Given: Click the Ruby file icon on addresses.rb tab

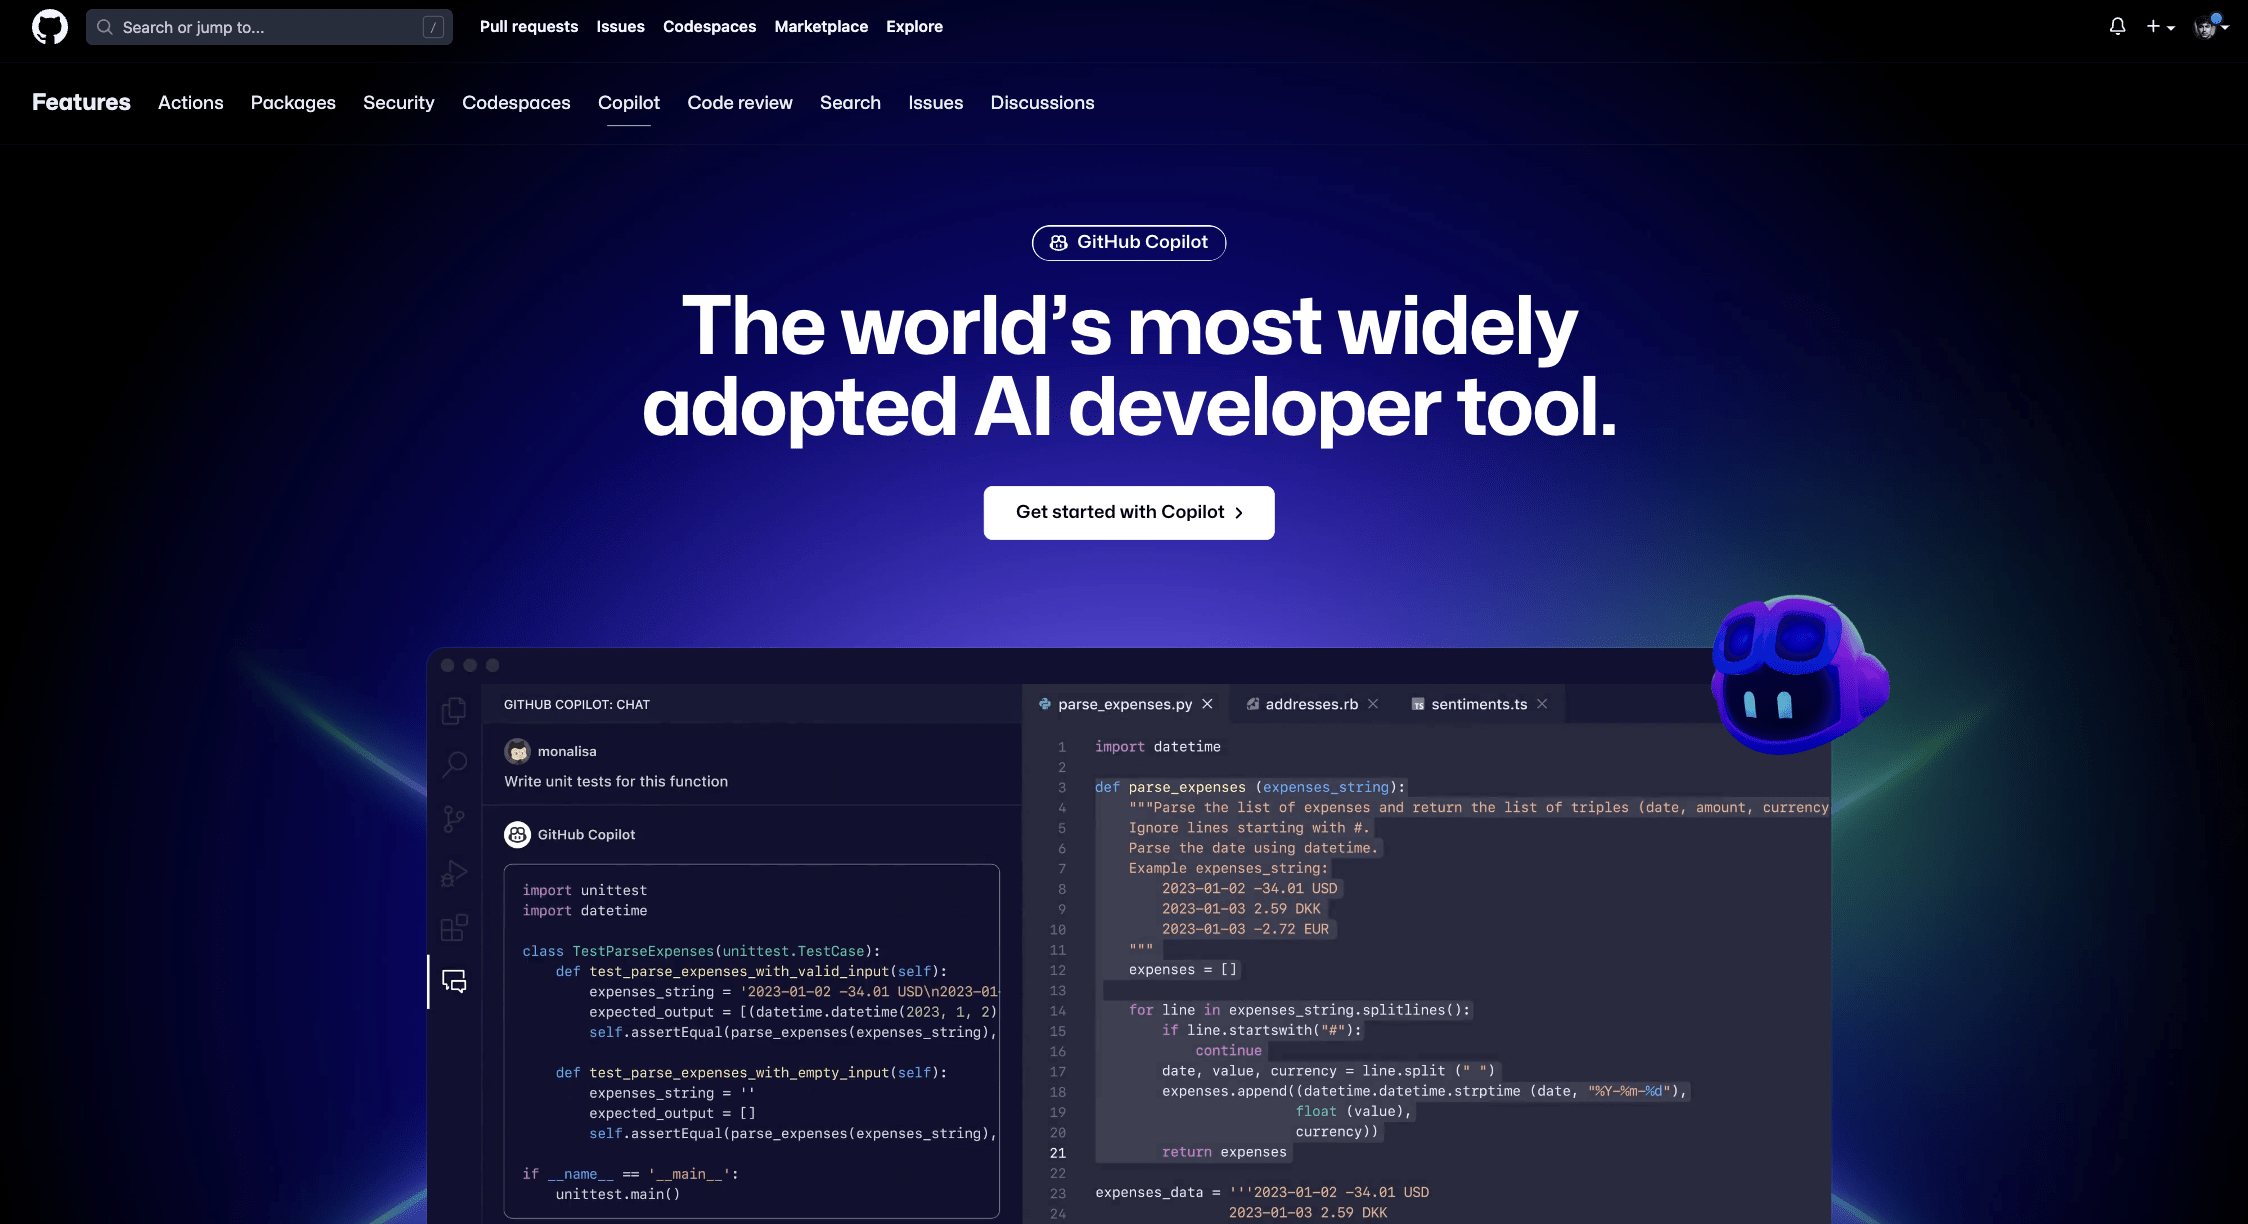Looking at the screenshot, I should (x=1252, y=704).
